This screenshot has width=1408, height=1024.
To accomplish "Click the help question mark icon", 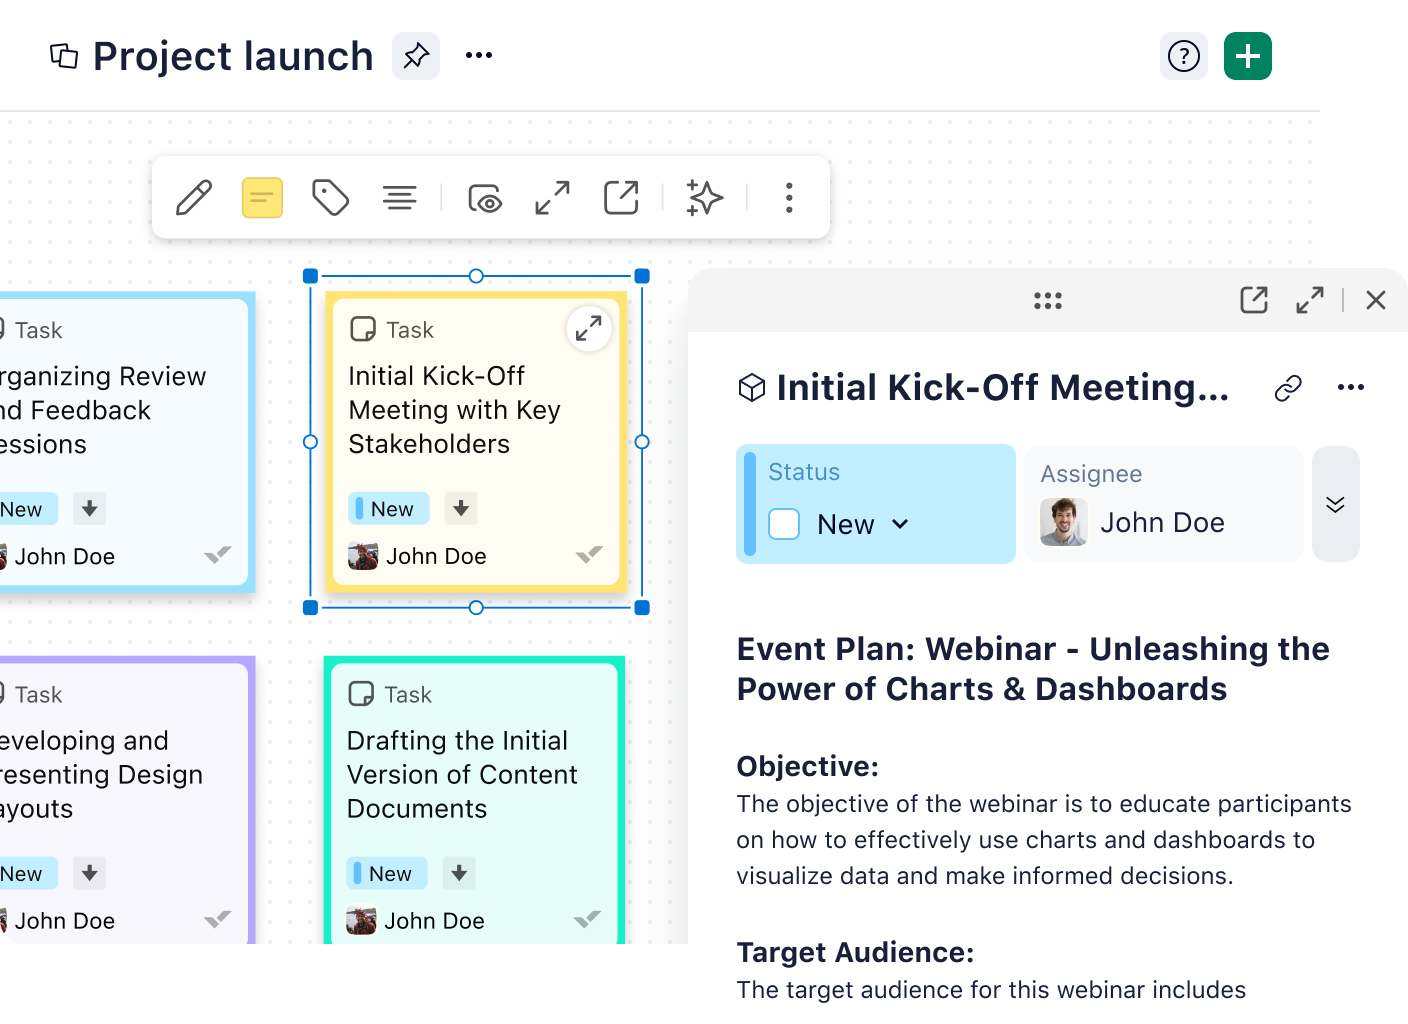I will [x=1184, y=56].
